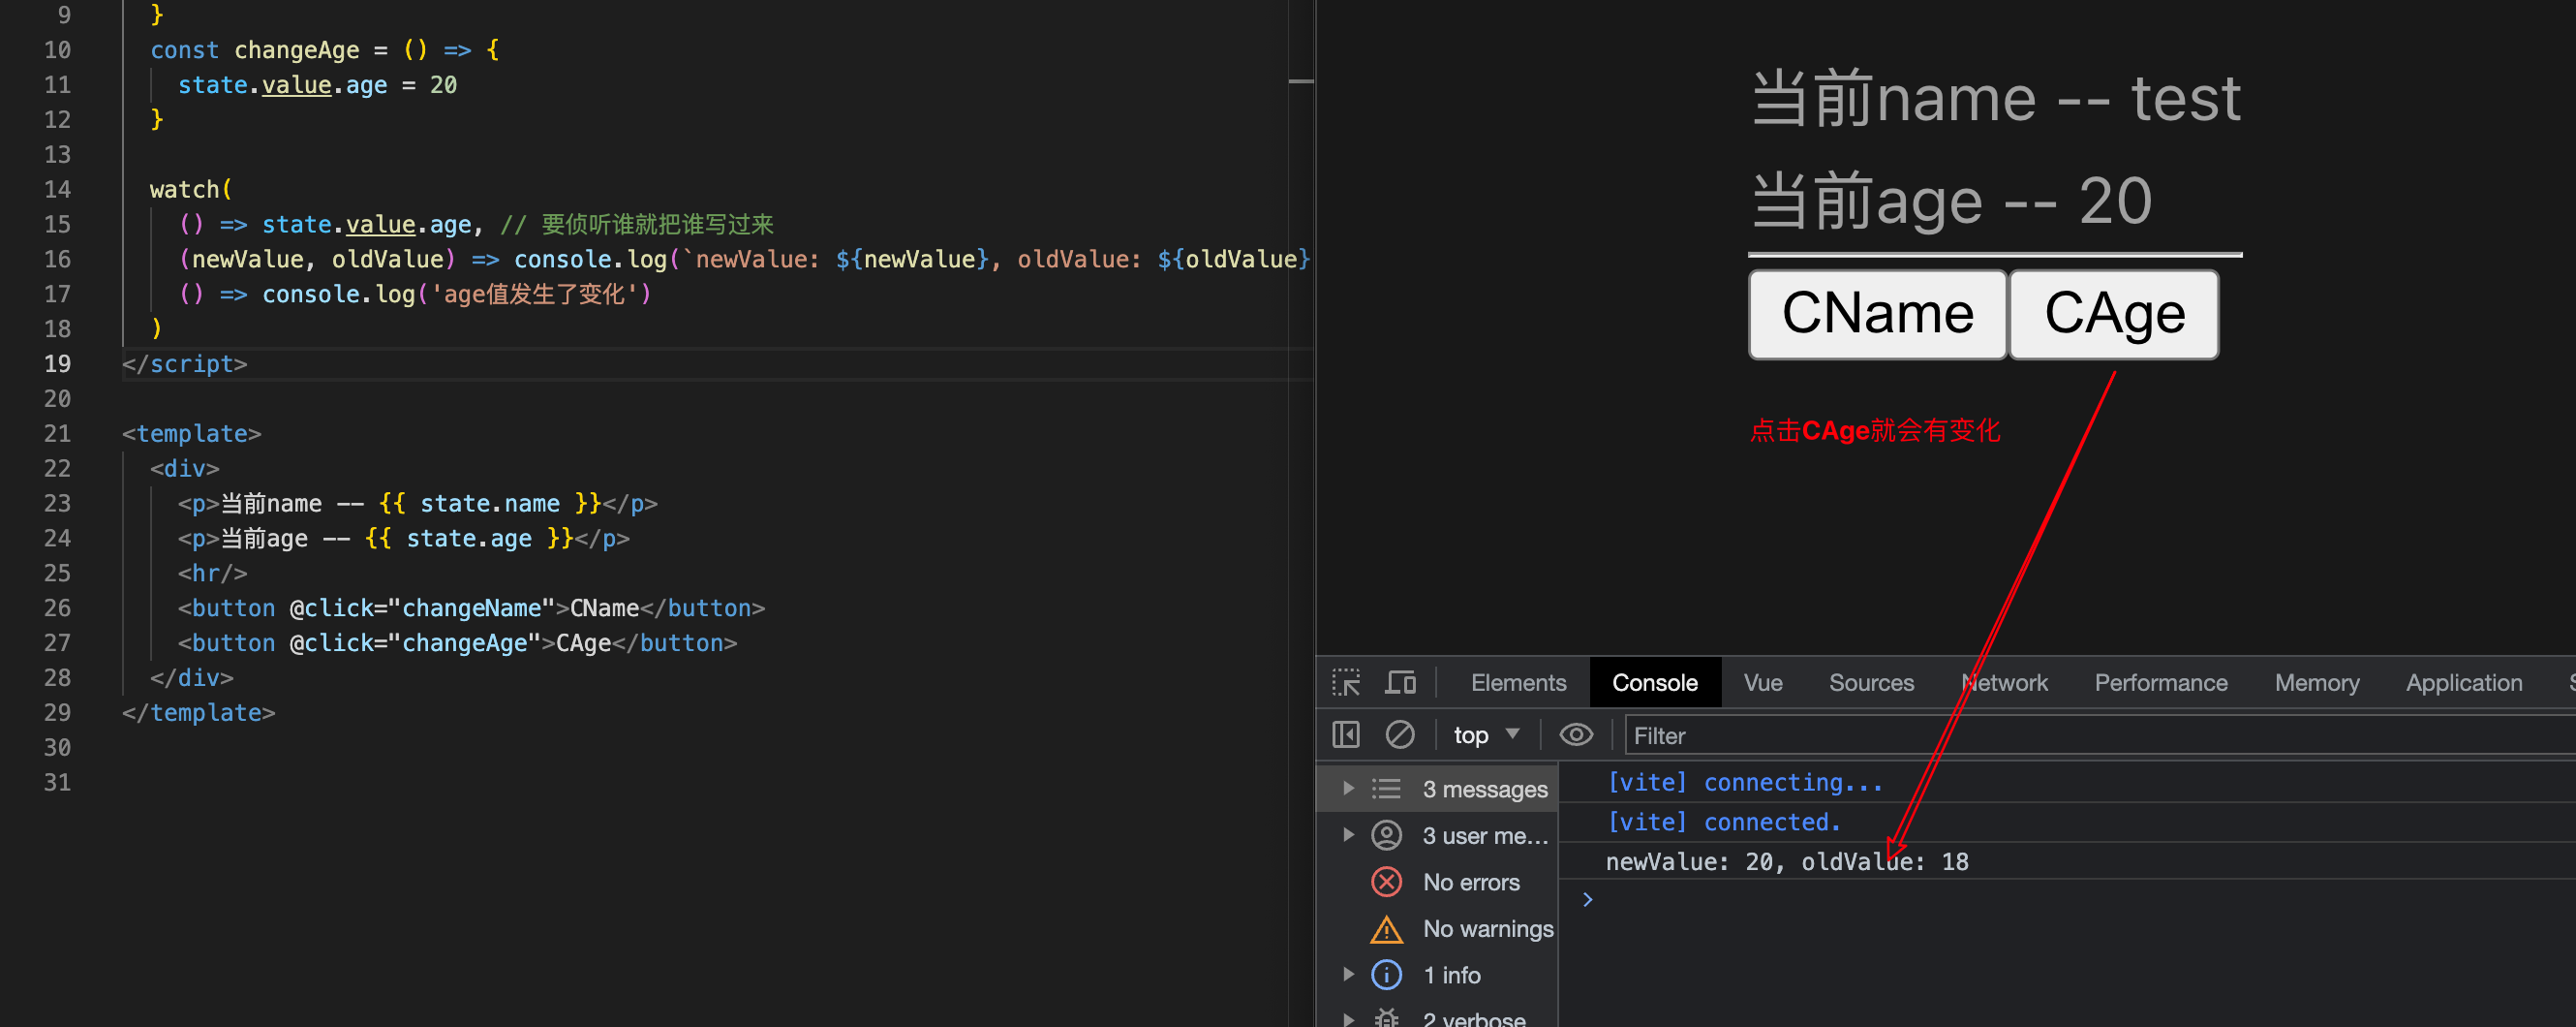The image size is (2576, 1027).
Task: Click 'state.value.age = 20' on line 11
Action: (317, 85)
